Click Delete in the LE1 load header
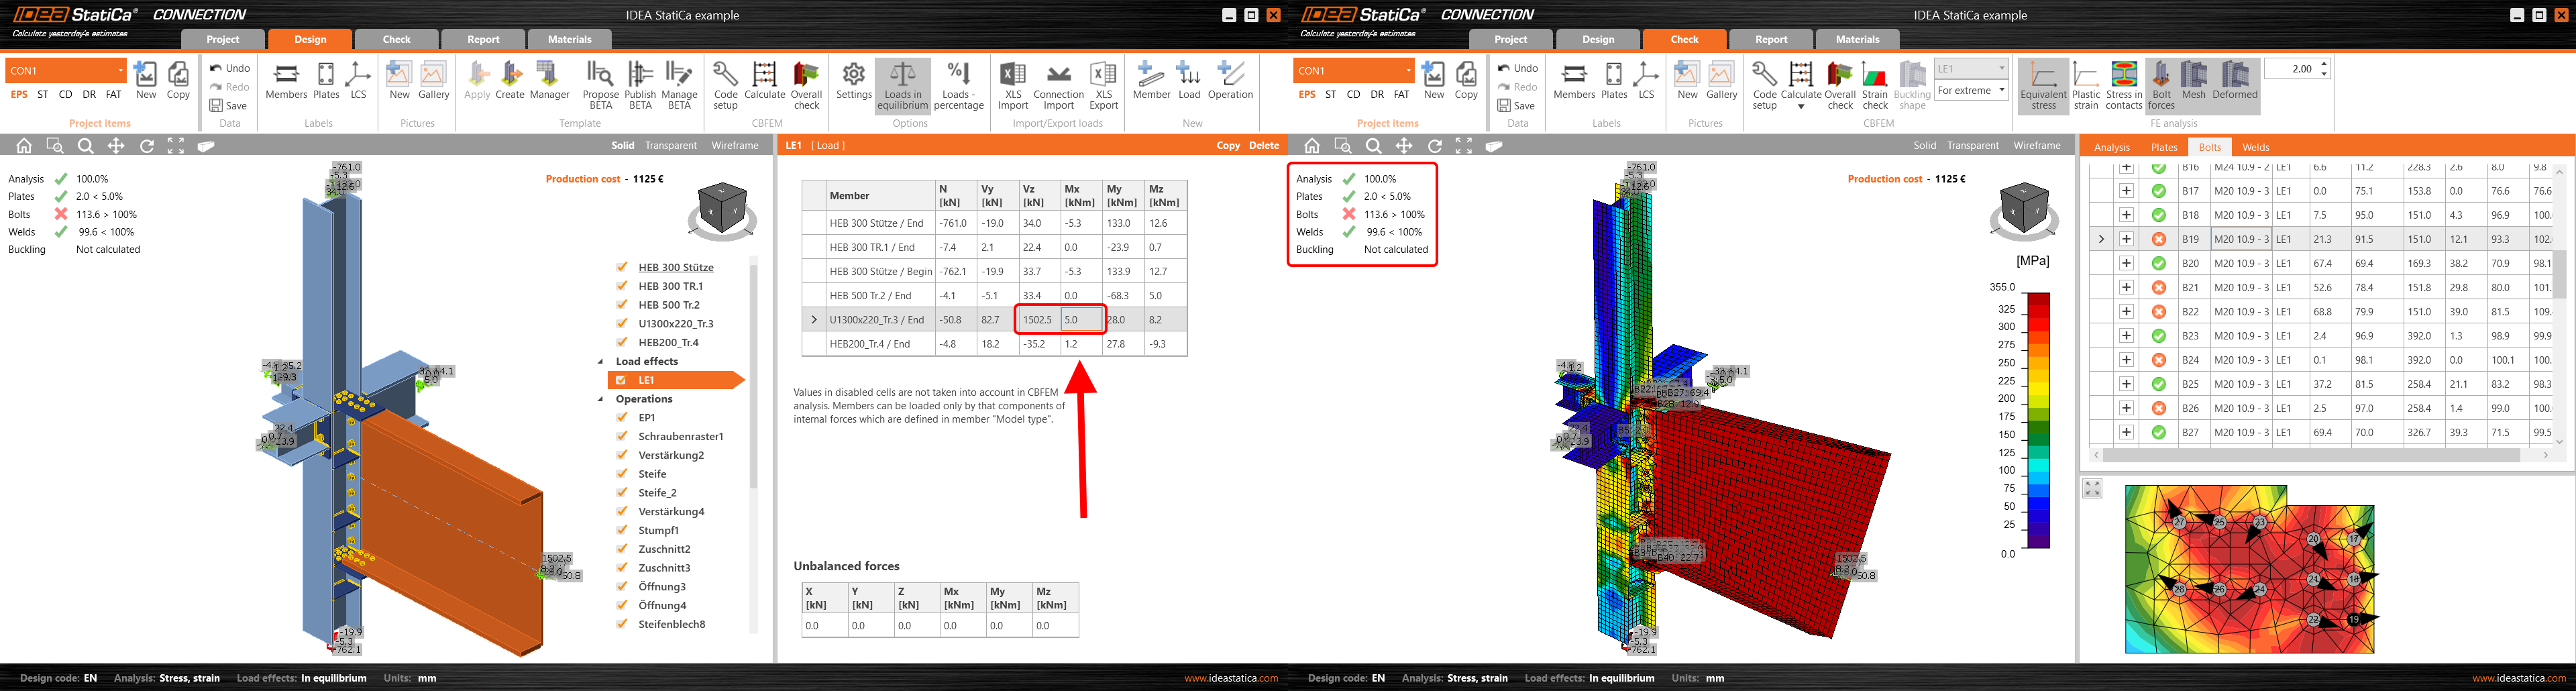The image size is (2576, 691). tap(1264, 145)
